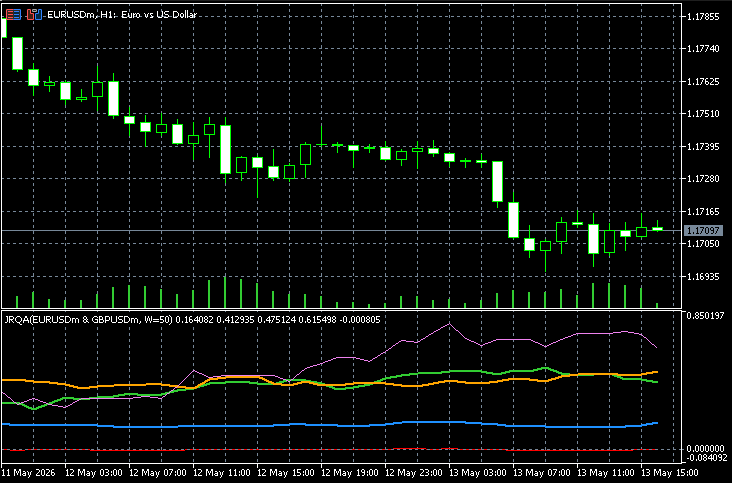The height and width of the screenshot is (483, 732).
Task: Click the 12 May 07:00 time label
Action: coord(157,473)
